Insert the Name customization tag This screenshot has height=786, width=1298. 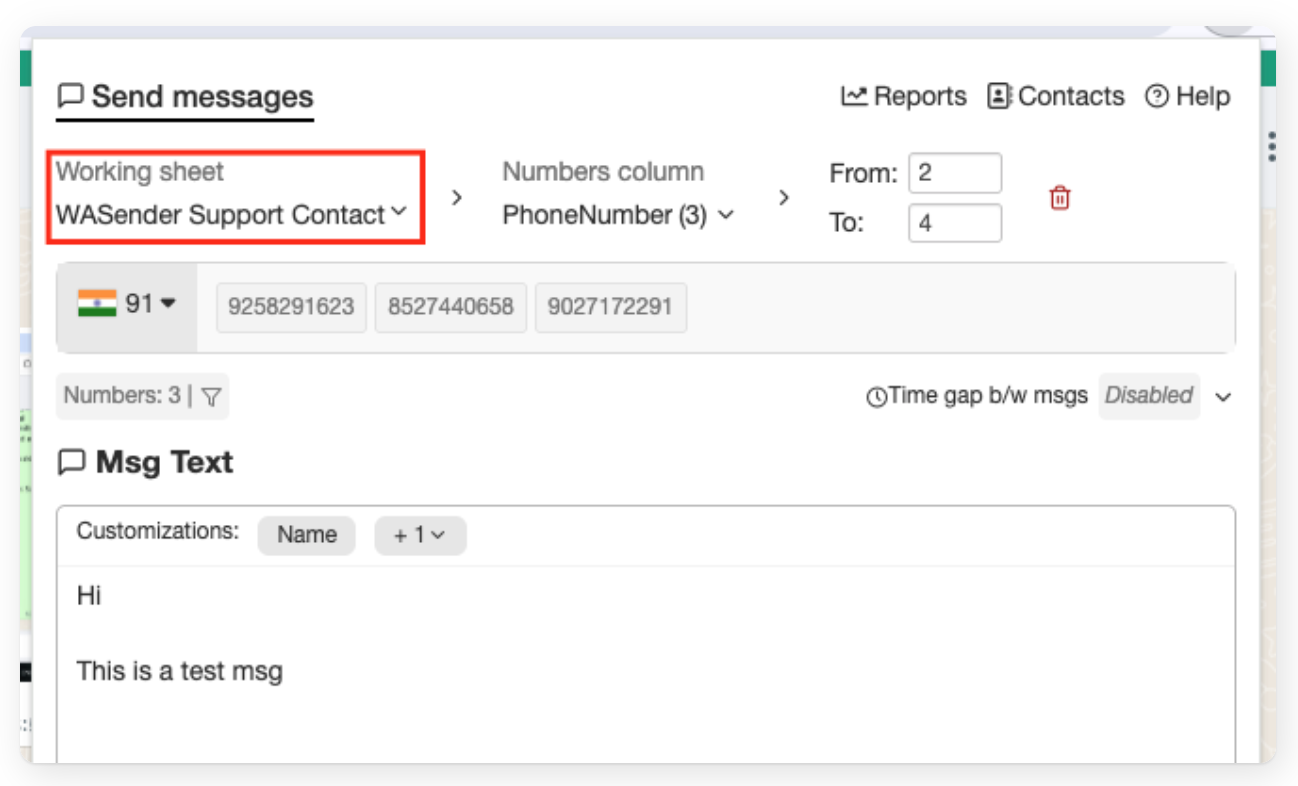[x=306, y=536]
